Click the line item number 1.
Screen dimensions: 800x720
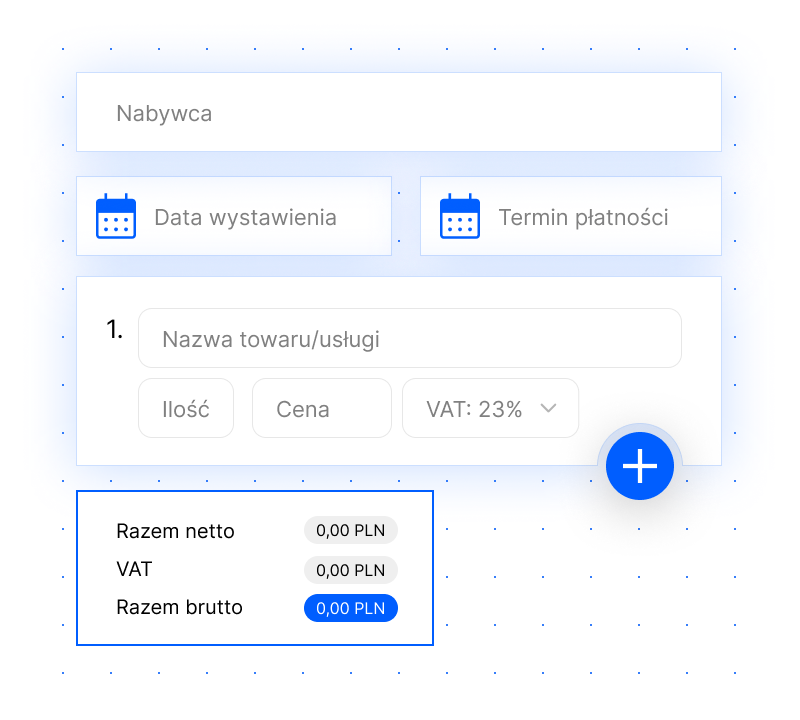pos(115,330)
